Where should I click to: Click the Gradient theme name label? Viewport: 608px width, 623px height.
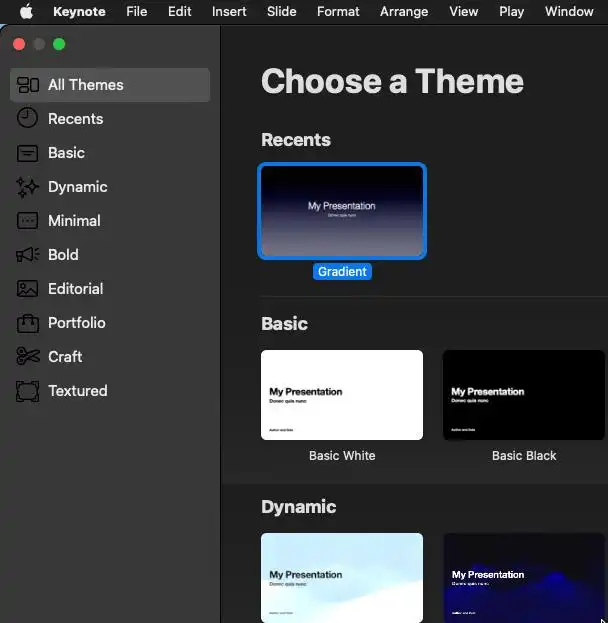(342, 271)
